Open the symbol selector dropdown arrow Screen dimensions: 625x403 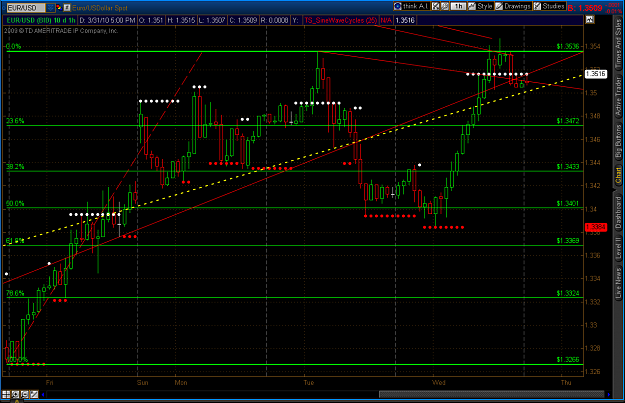coord(51,8)
